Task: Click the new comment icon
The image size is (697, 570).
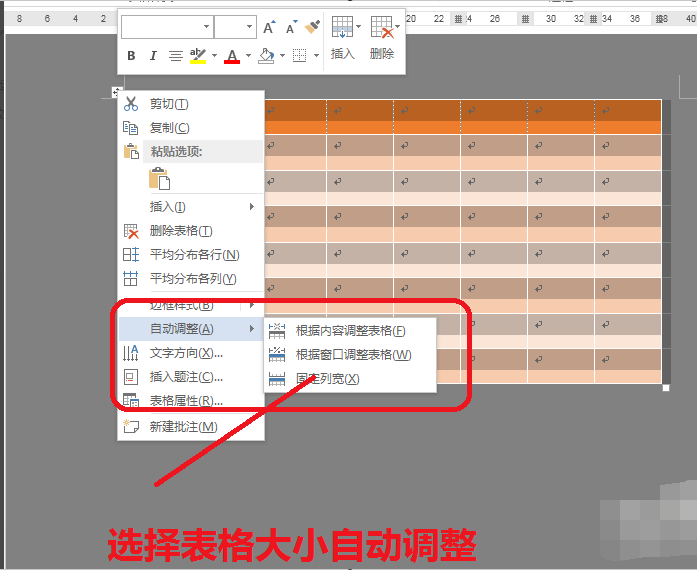Action: coord(131,426)
